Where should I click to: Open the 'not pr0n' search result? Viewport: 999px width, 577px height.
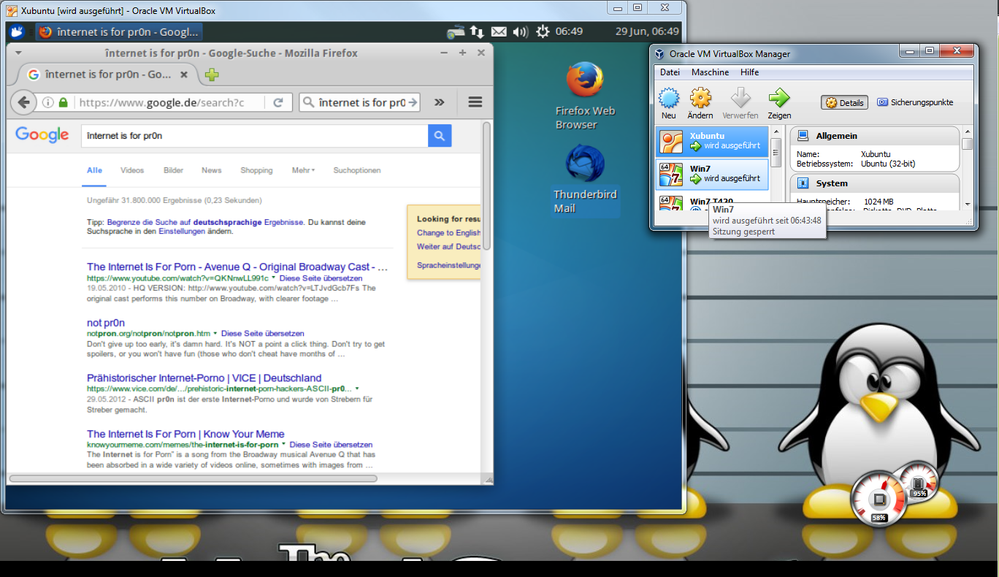106,323
